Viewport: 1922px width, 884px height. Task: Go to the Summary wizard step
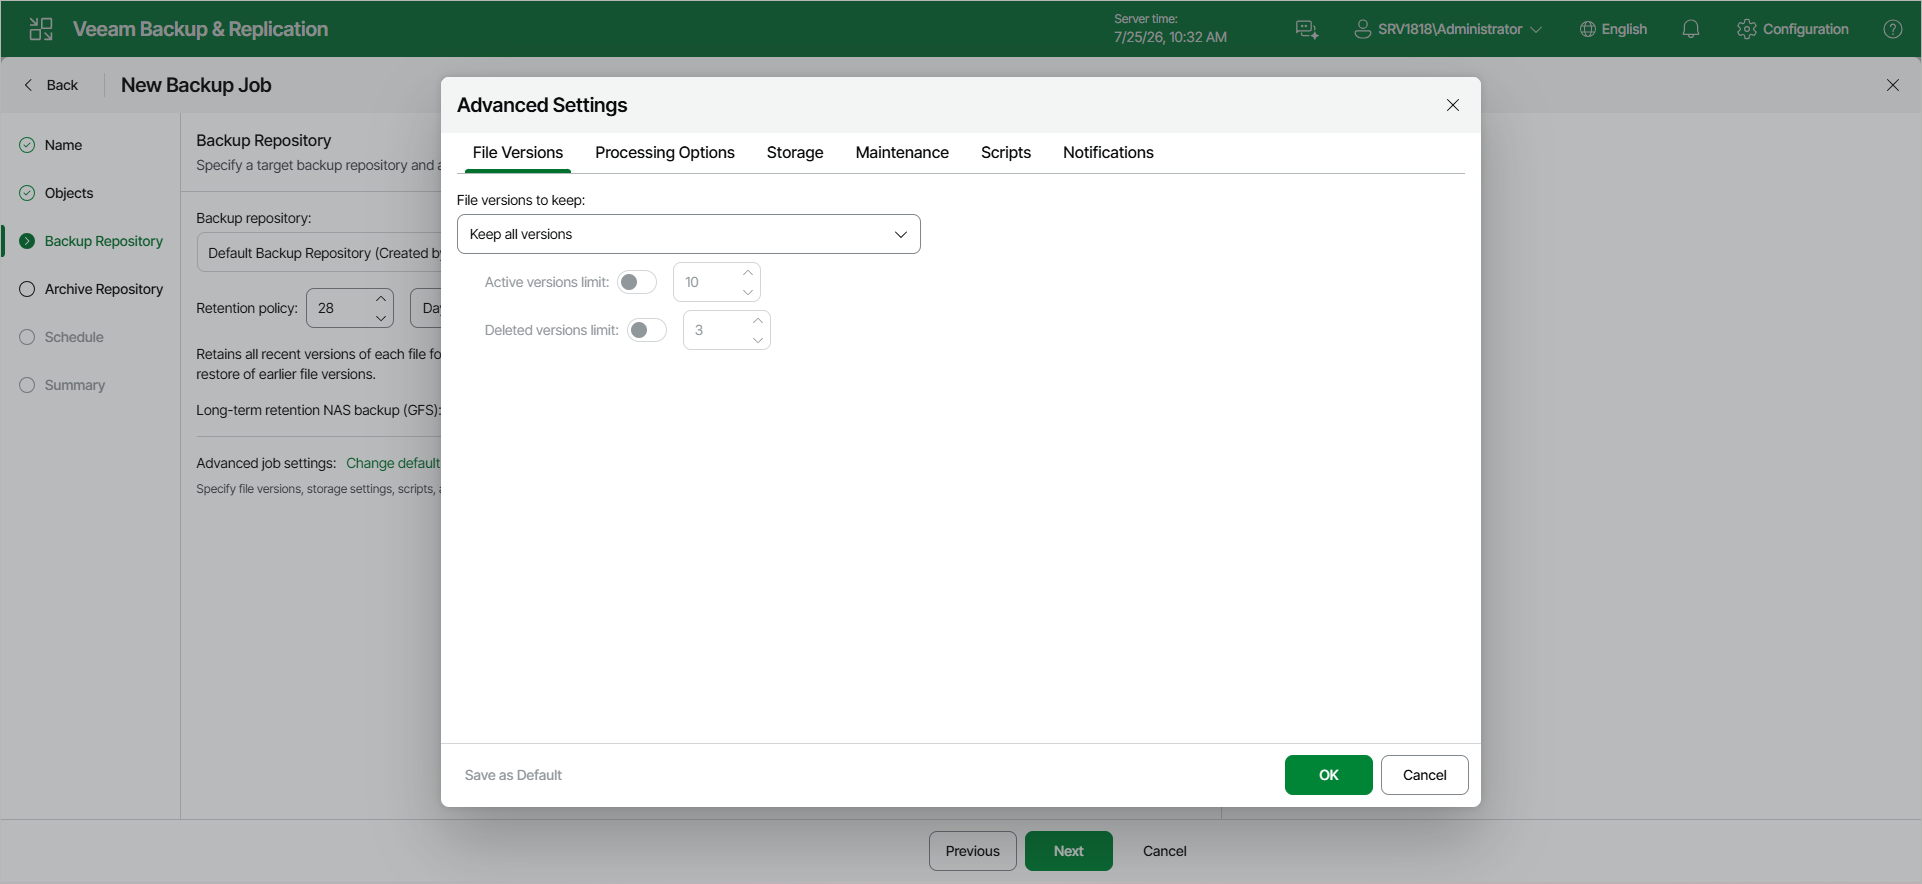click(75, 385)
